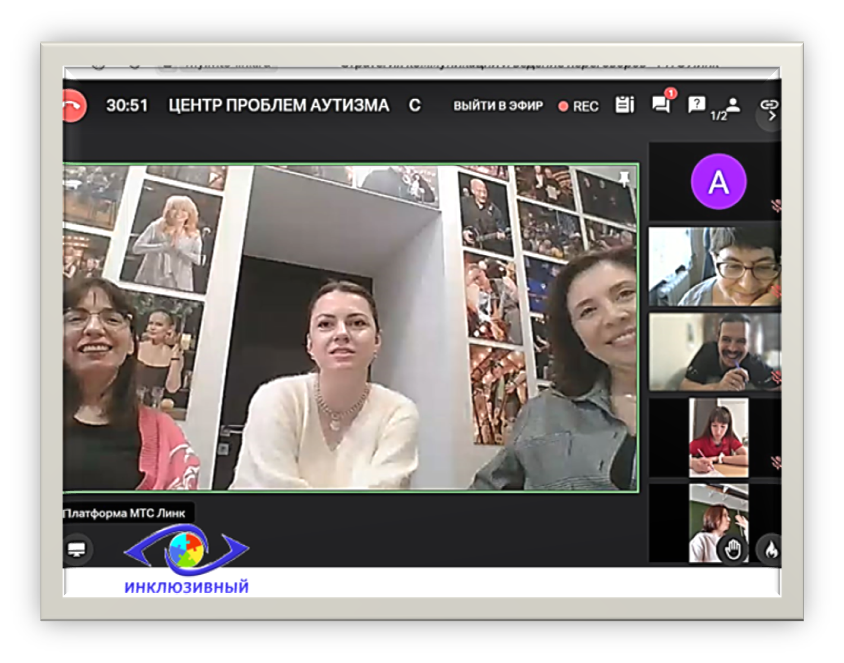Click the 1/2 page indicator

[x=718, y=116]
